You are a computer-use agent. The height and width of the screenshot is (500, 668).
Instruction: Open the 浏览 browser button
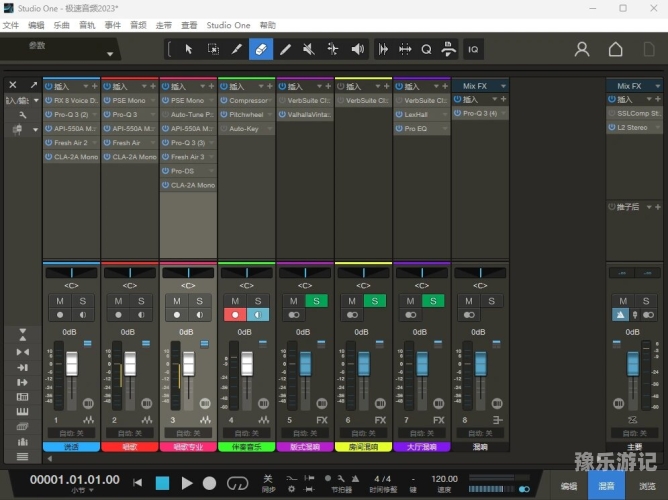pos(647,486)
